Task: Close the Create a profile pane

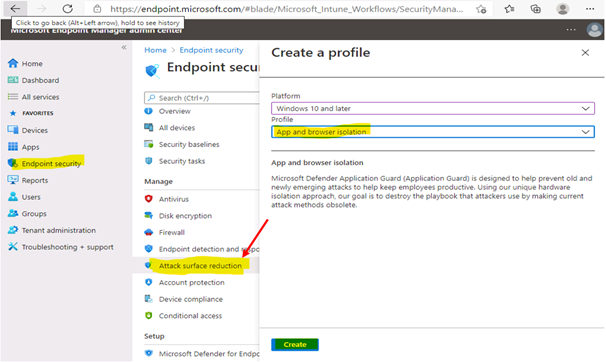Action: tap(585, 53)
